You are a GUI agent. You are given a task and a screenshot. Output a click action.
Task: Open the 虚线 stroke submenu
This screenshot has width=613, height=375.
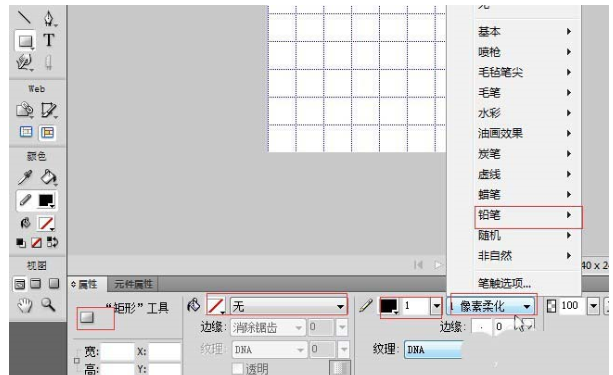point(527,174)
